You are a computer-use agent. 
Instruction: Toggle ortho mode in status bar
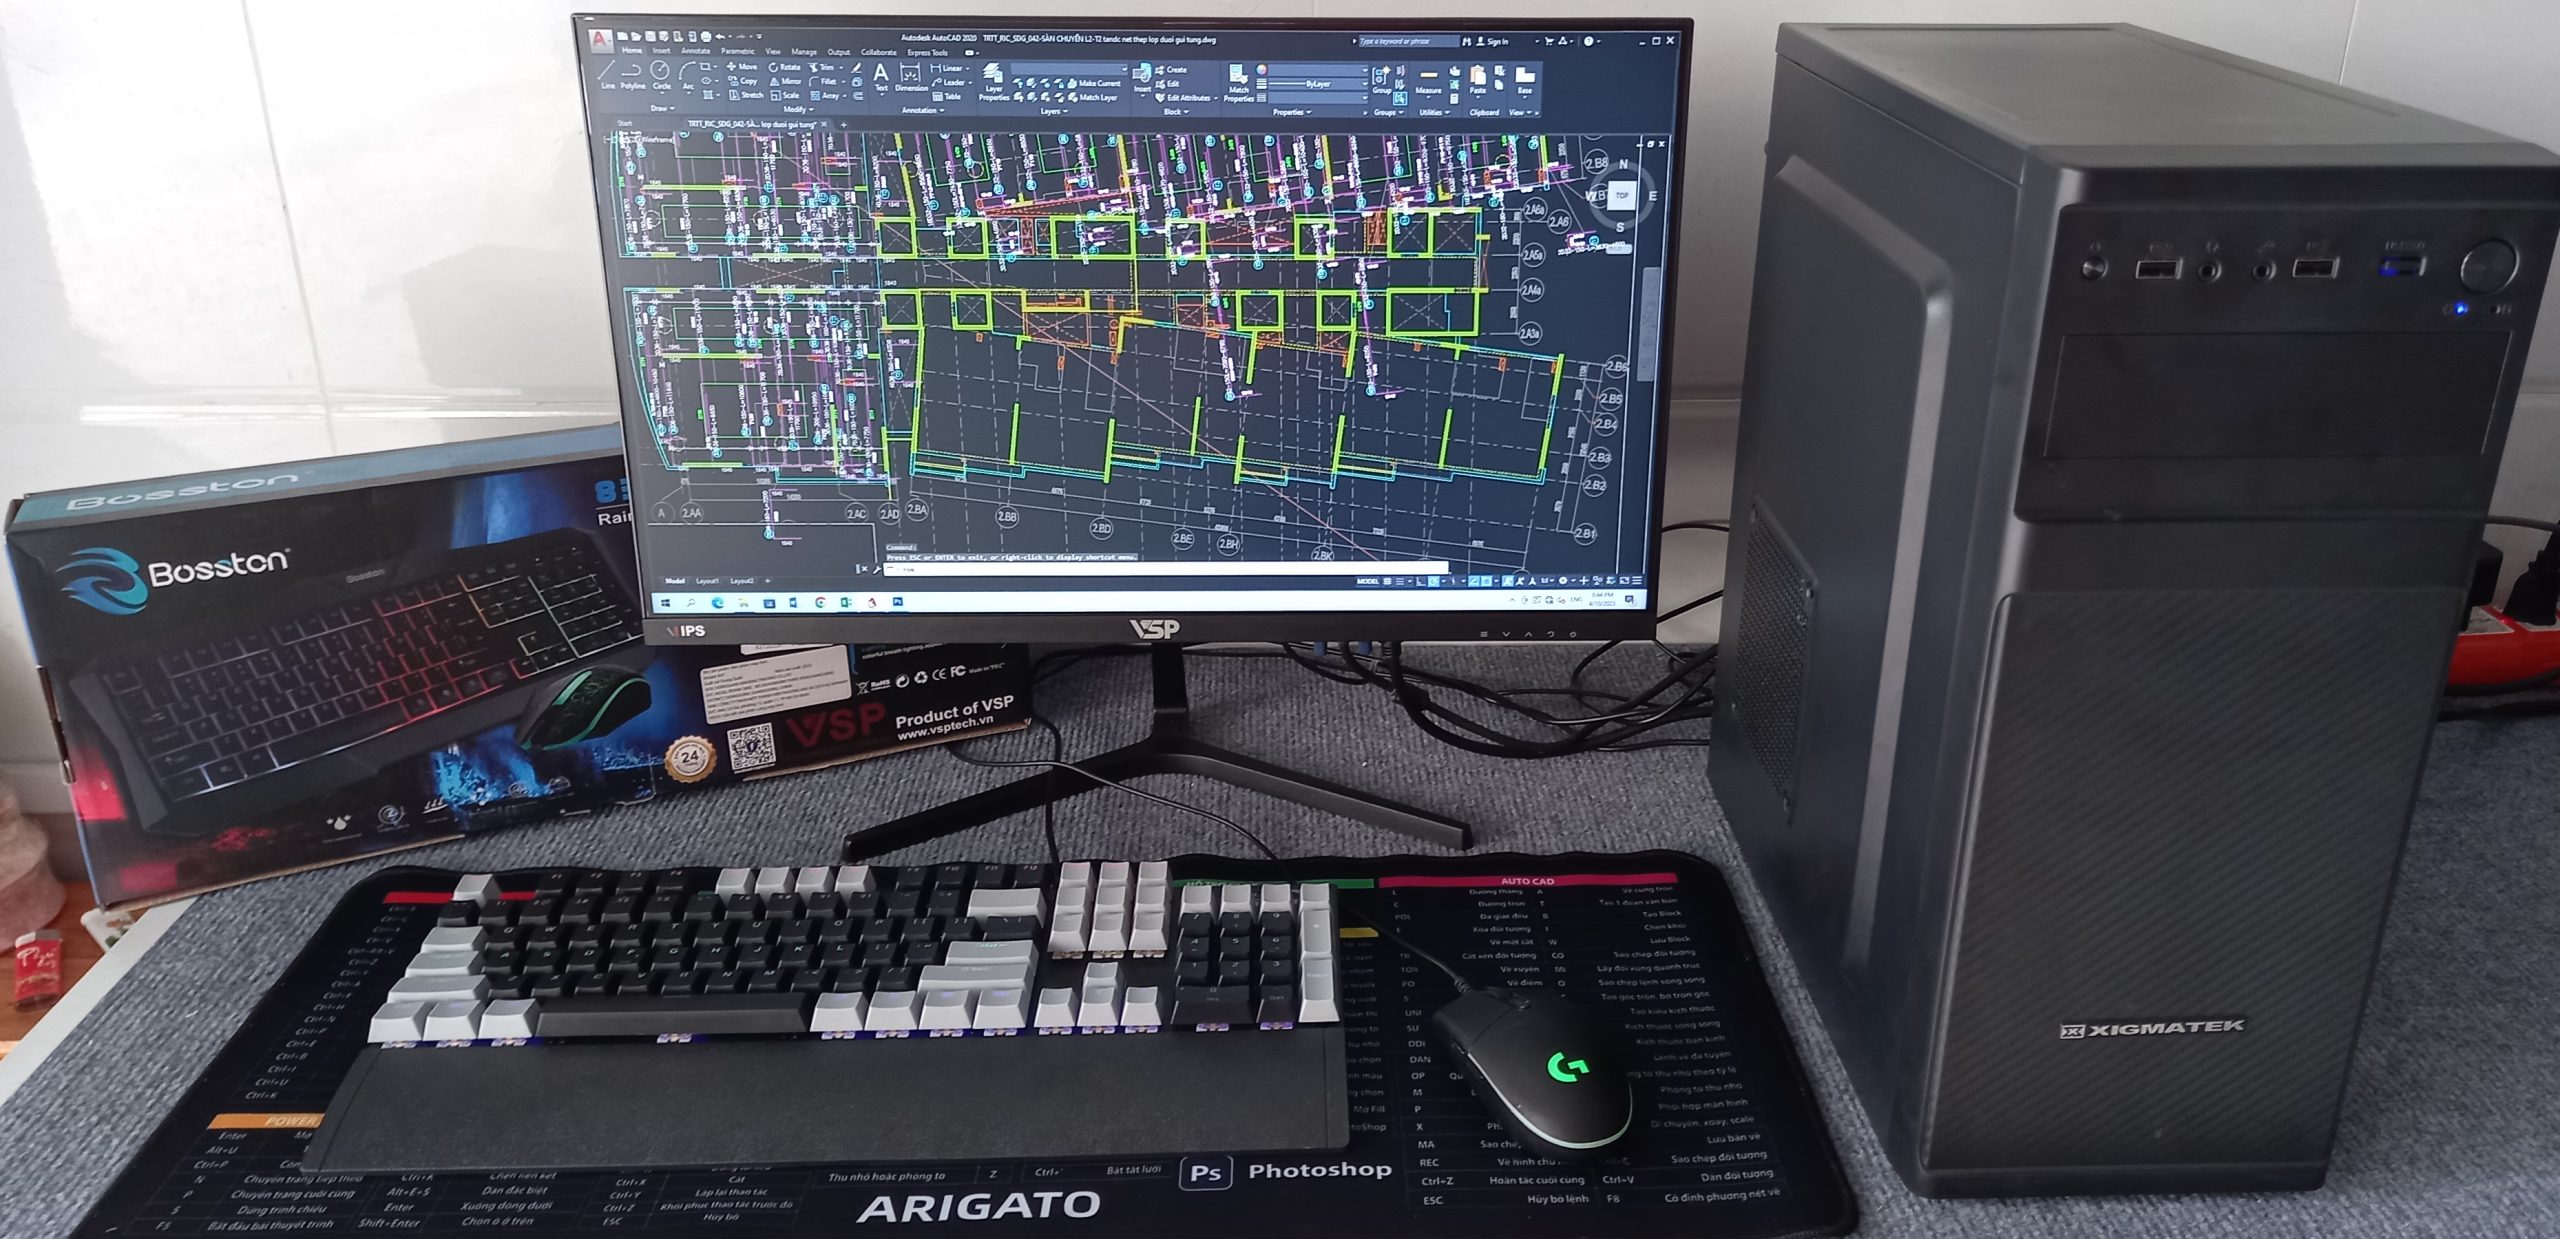[x=1421, y=581]
